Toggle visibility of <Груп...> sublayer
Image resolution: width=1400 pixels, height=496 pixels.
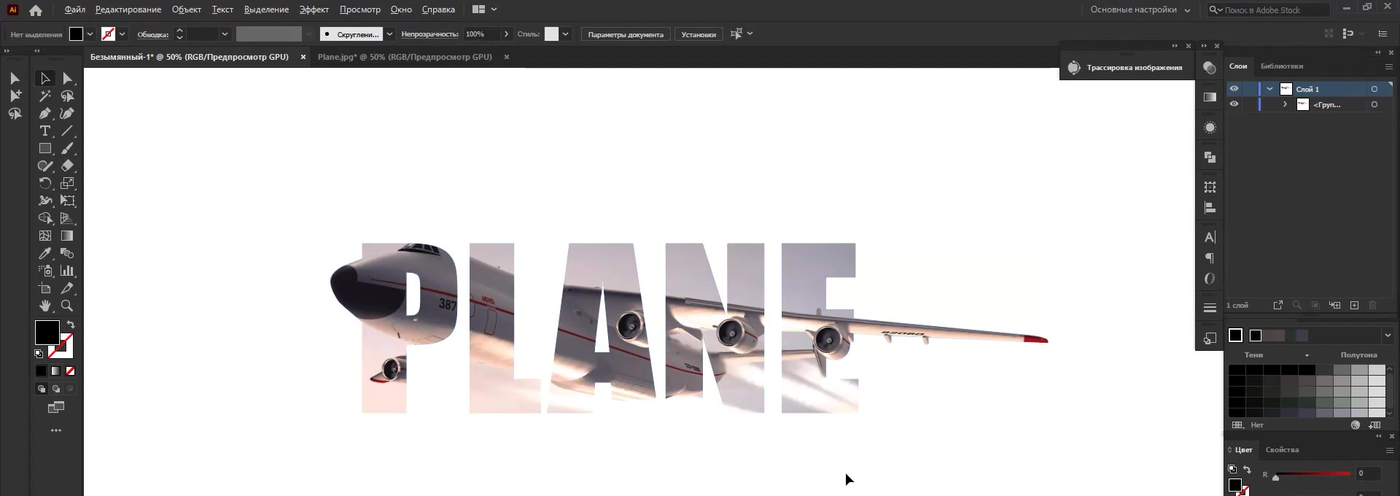coord(1234,104)
